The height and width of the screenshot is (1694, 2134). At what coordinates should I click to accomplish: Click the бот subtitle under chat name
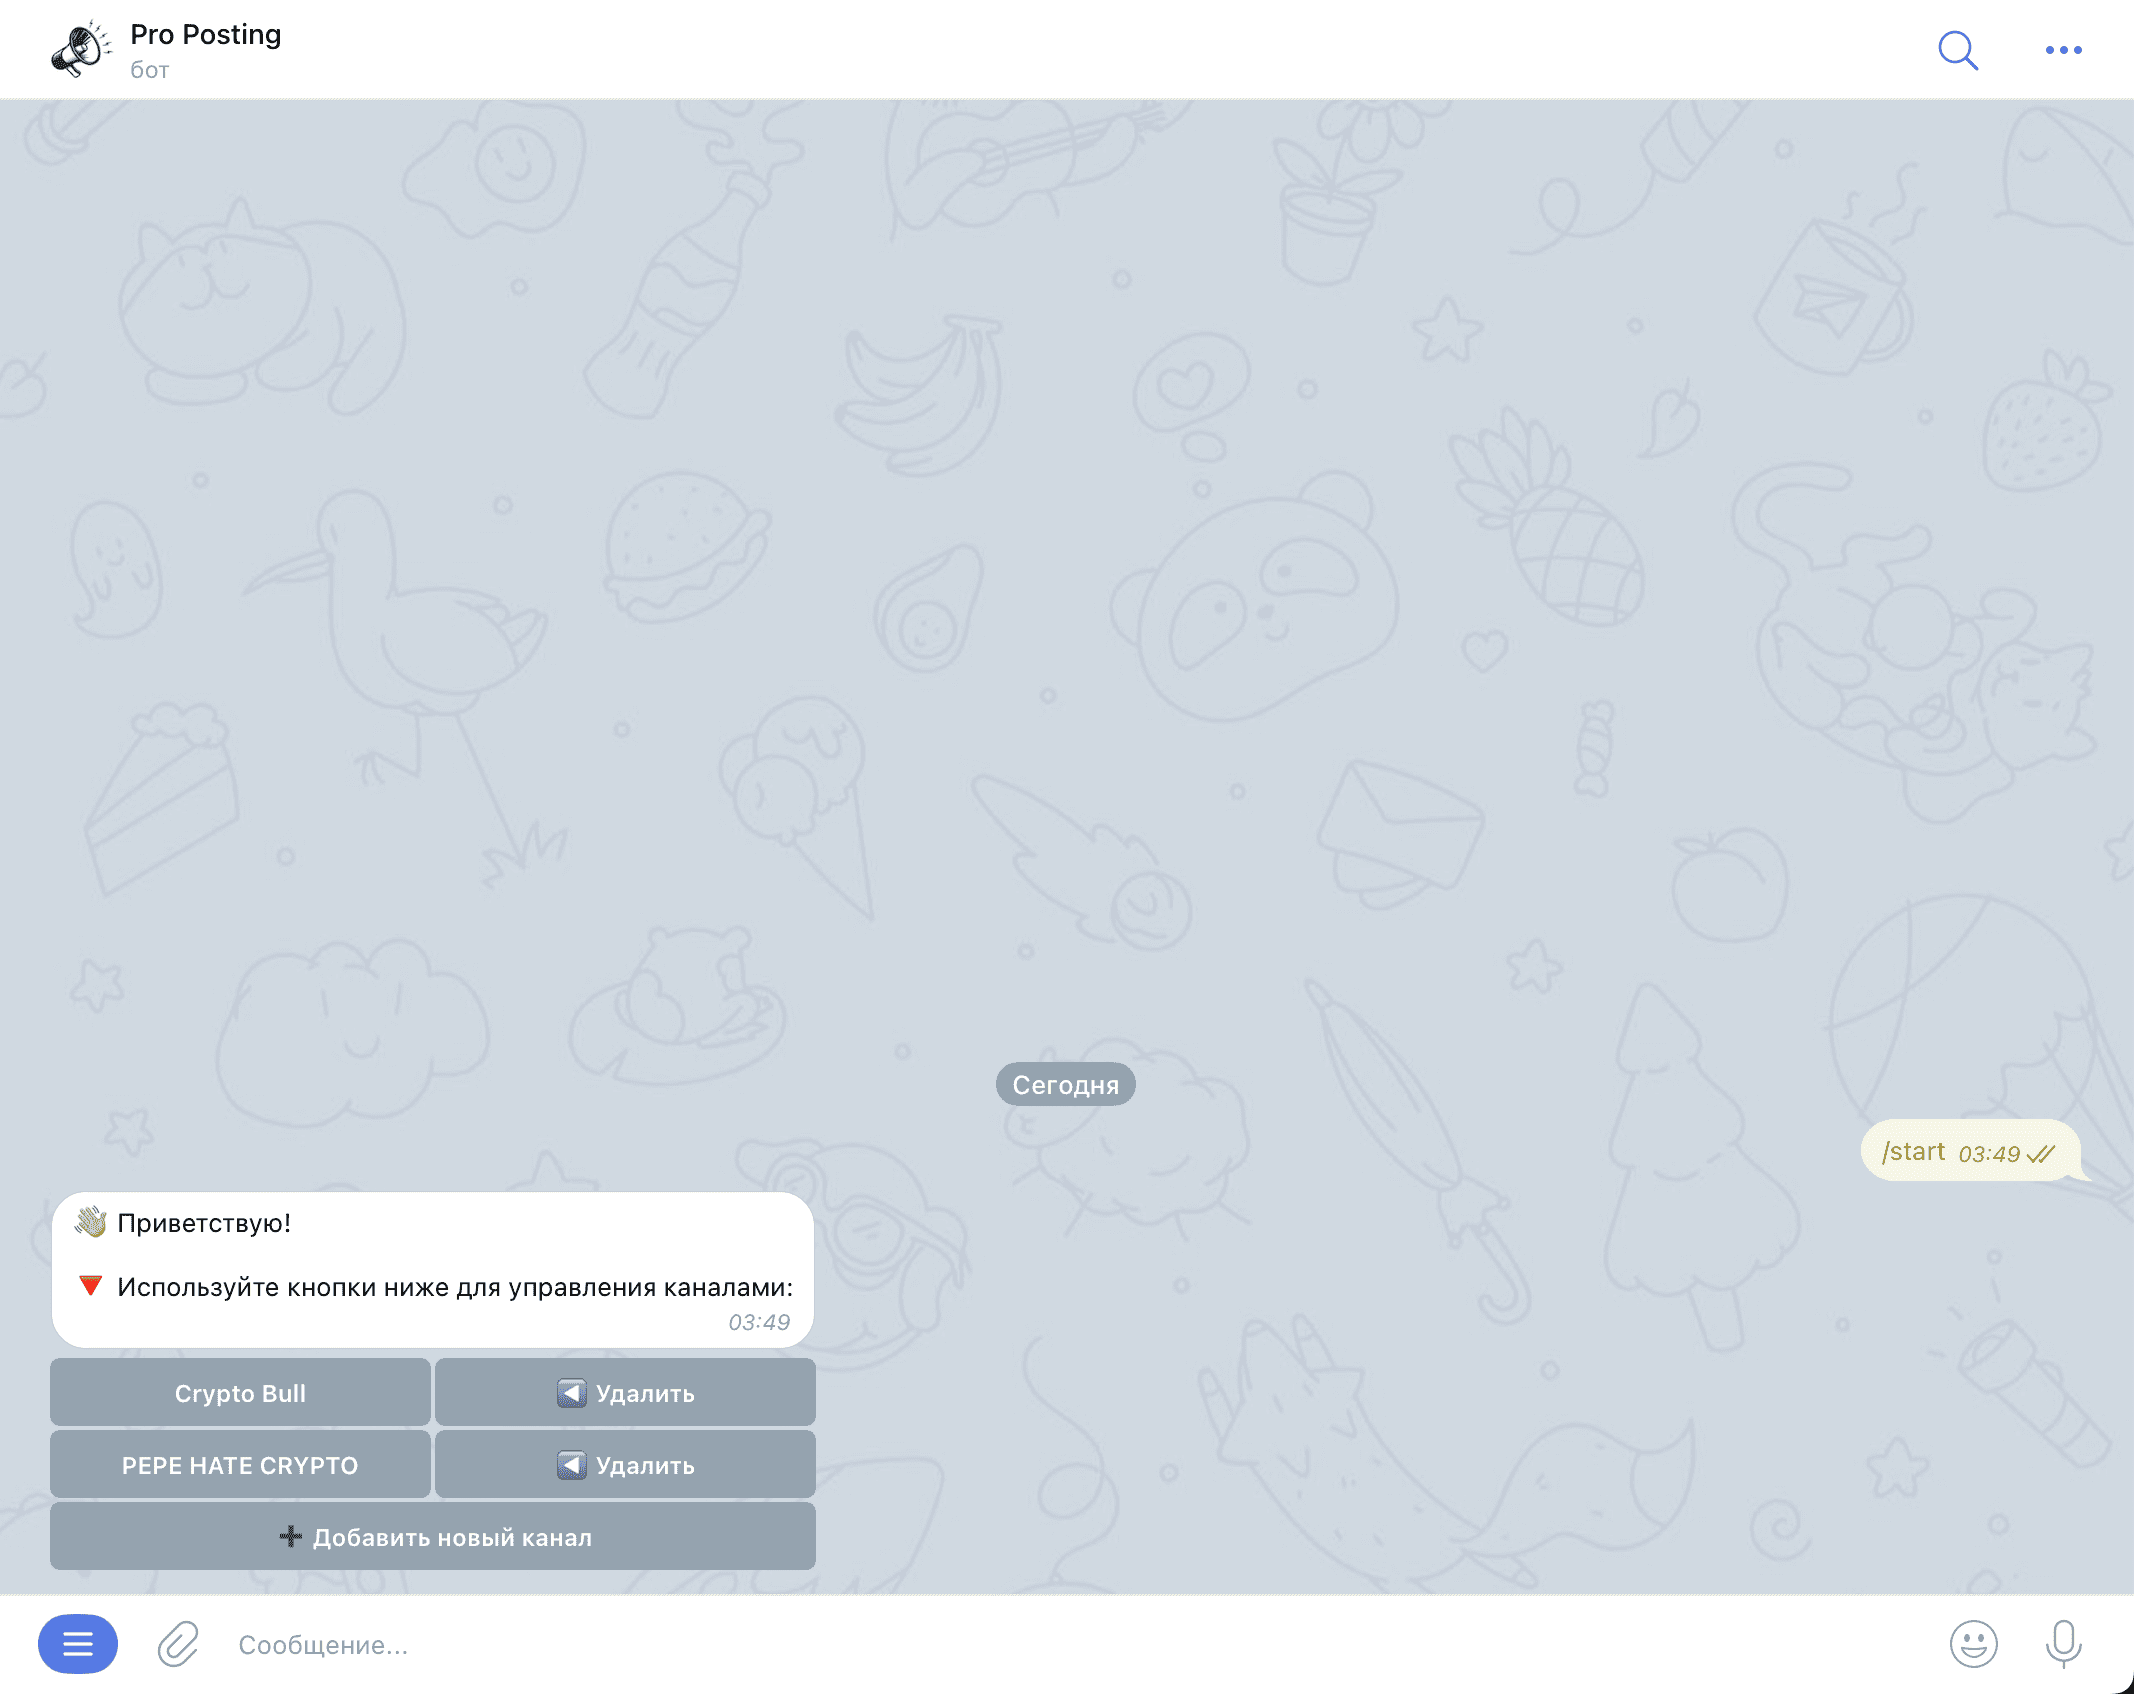(x=150, y=70)
